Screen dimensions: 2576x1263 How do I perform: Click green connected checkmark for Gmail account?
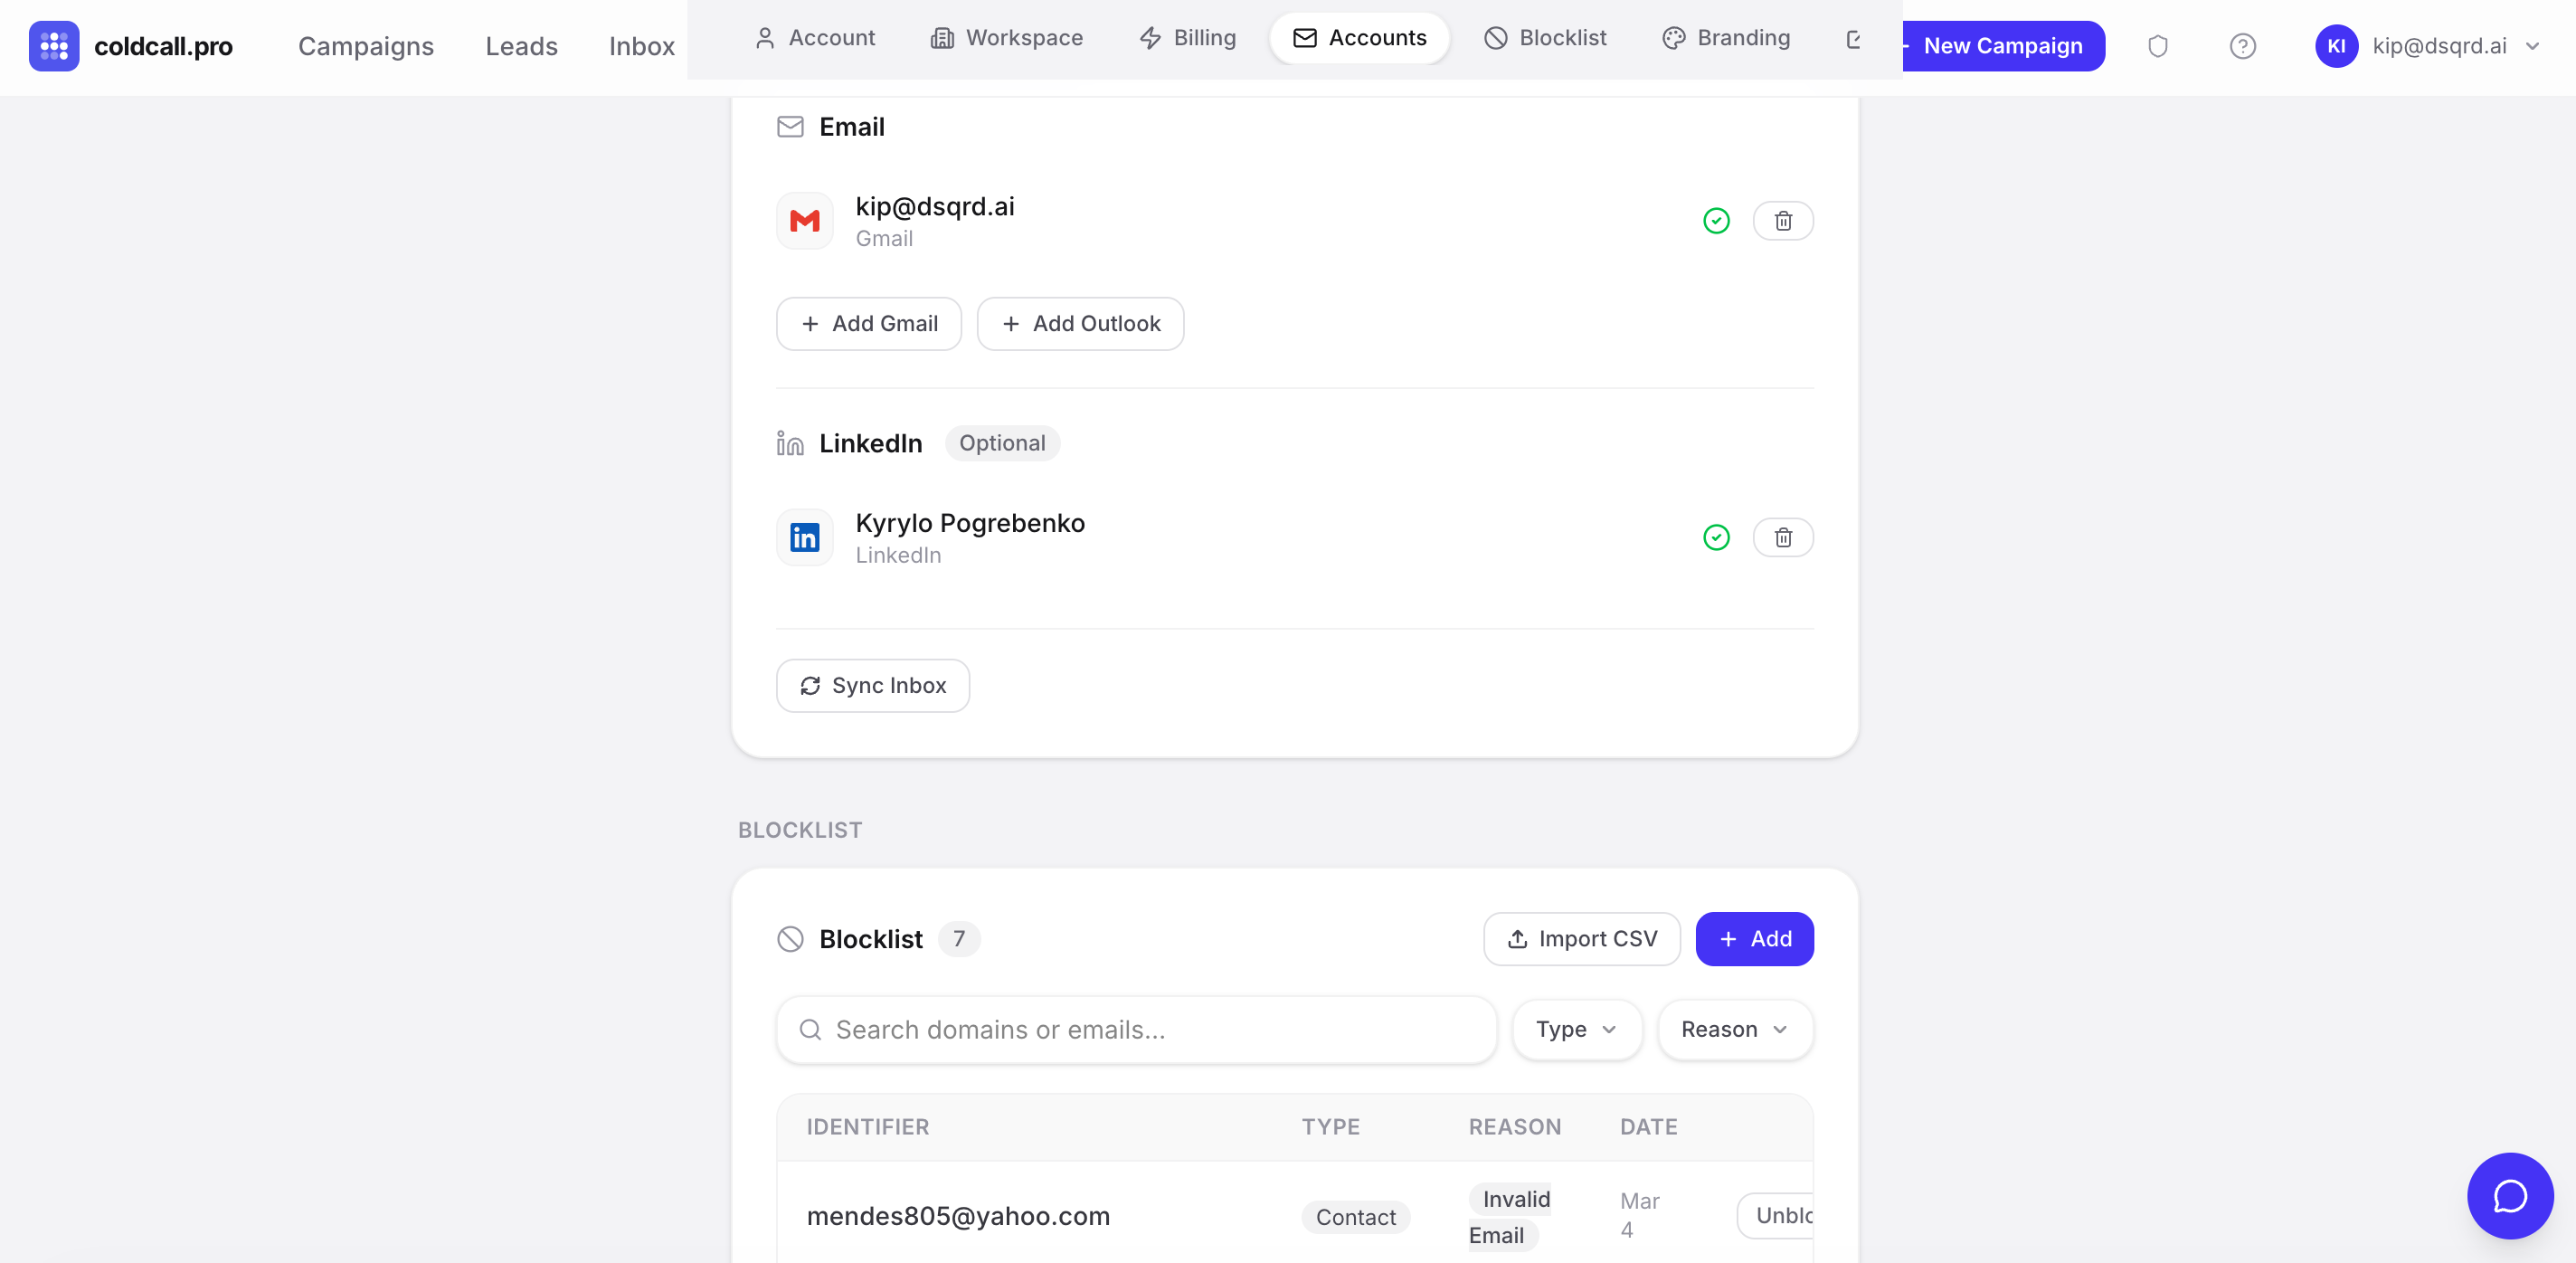click(1716, 221)
